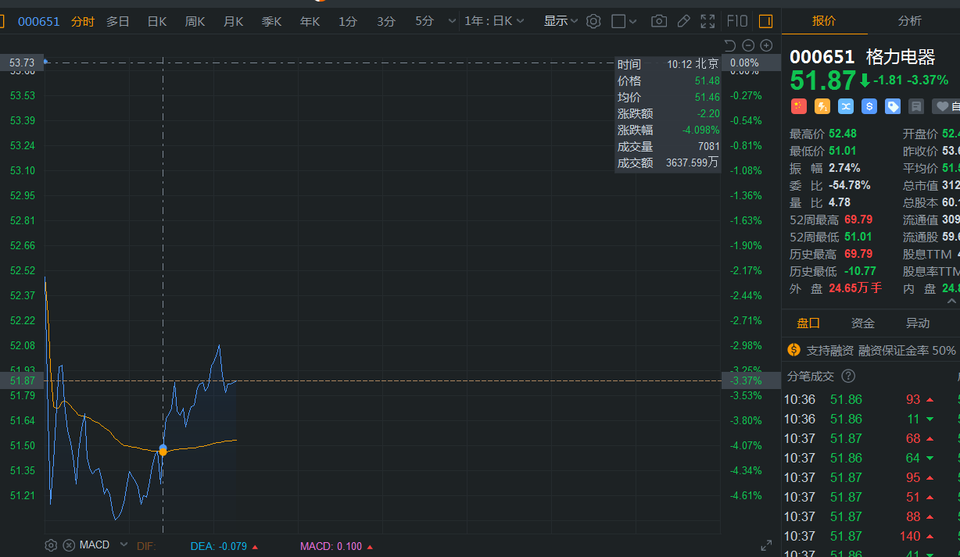Select the 3分 three-minute interval
The width and height of the screenshot is (960, 557).
pyautogui.click(x=386, y=21)
